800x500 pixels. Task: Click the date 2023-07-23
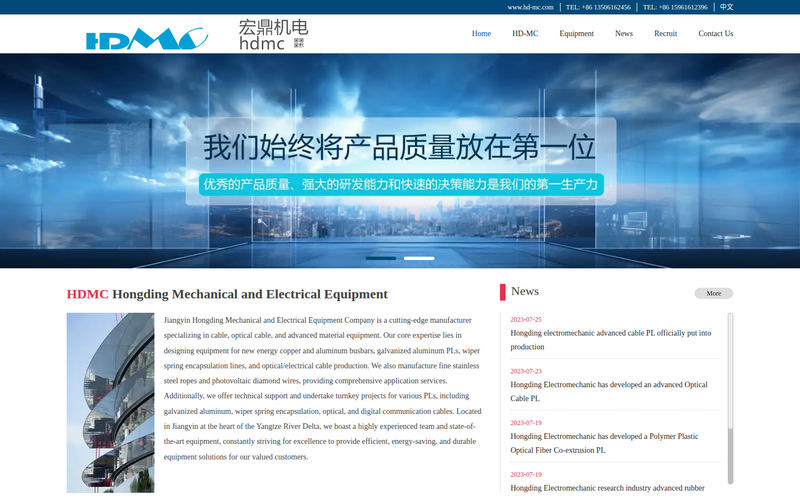[x=526, y=371]
